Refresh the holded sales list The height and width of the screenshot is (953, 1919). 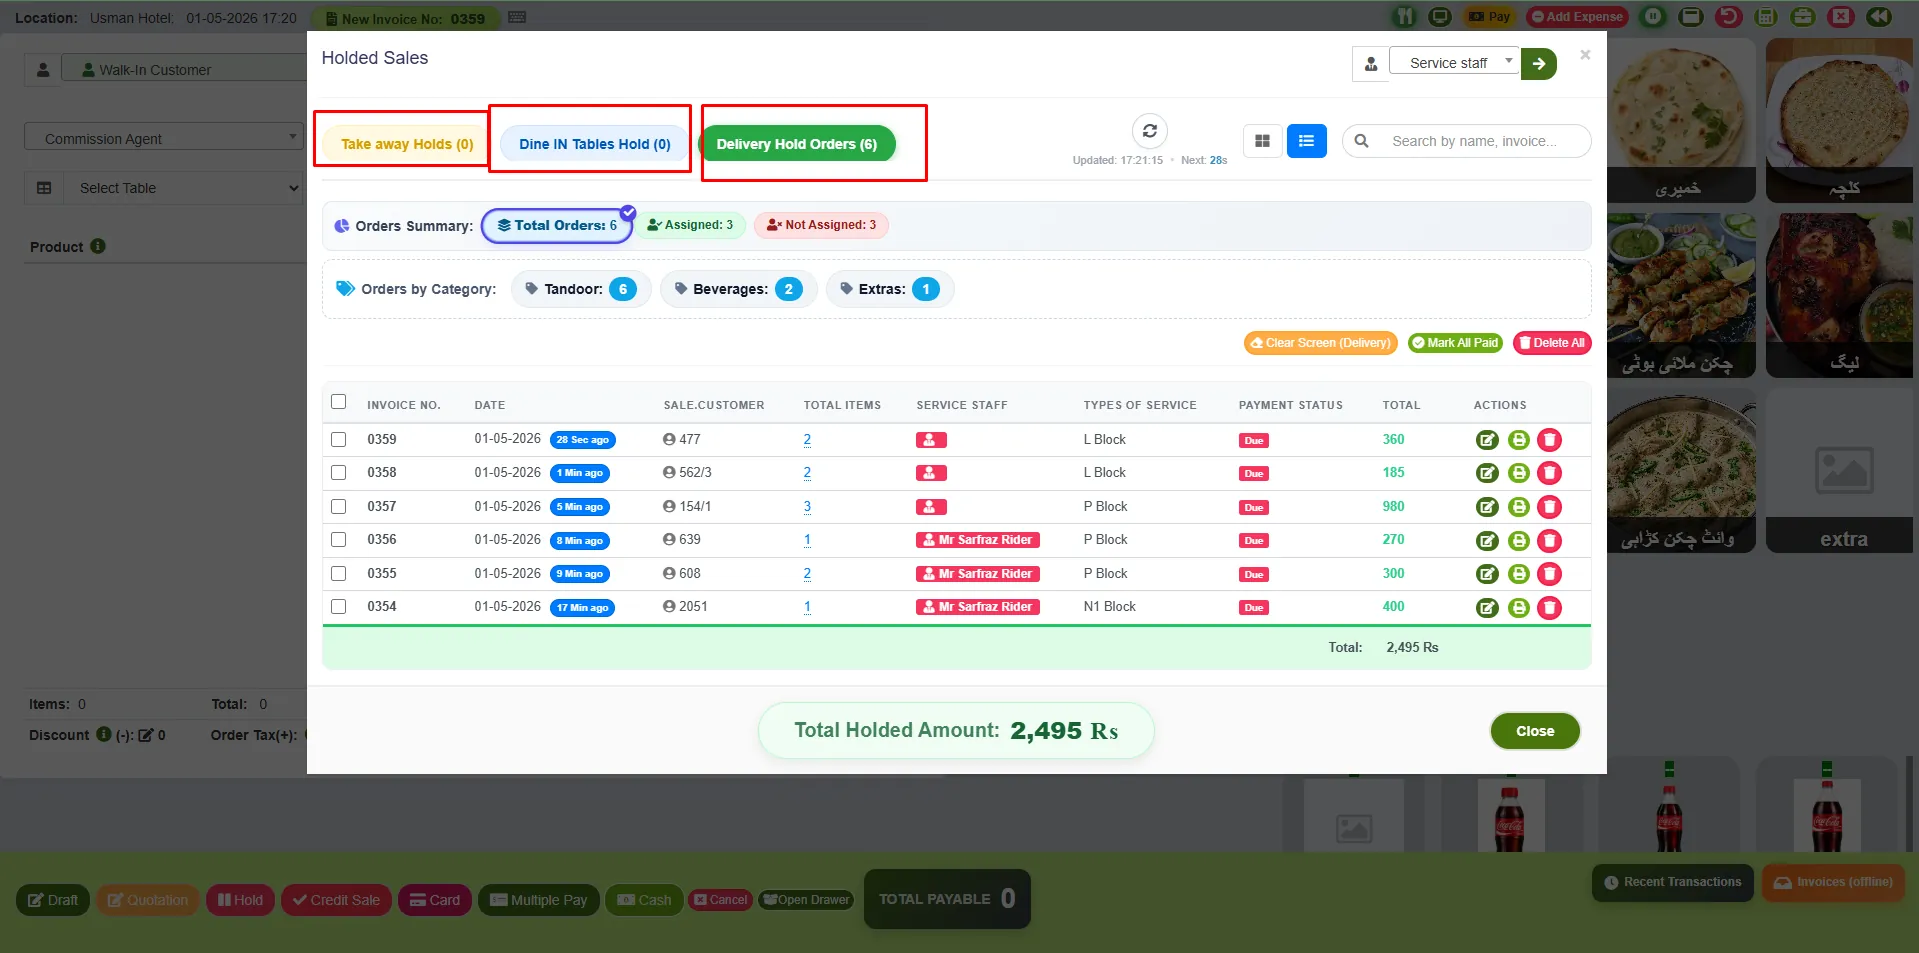pos(1150,131)
